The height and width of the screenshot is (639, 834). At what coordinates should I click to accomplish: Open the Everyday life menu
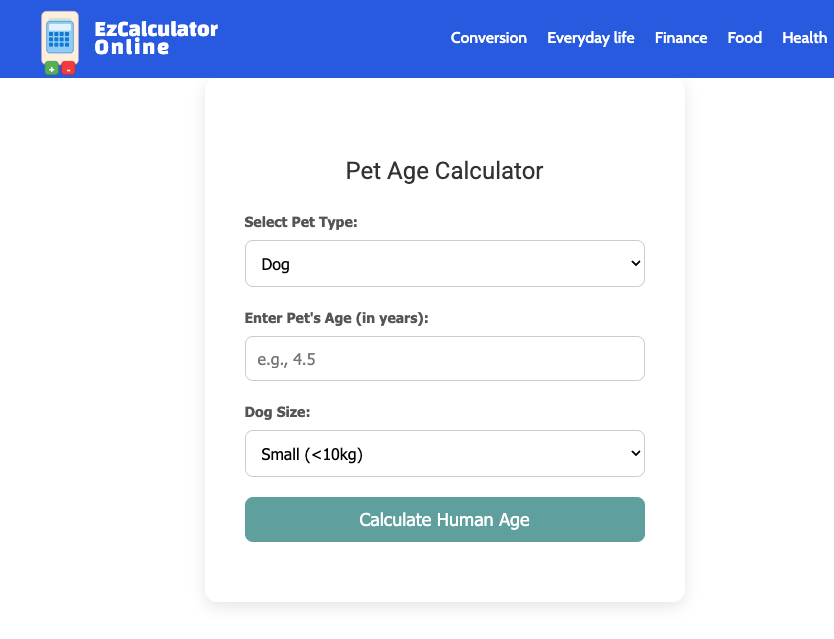tap(590, 38)
